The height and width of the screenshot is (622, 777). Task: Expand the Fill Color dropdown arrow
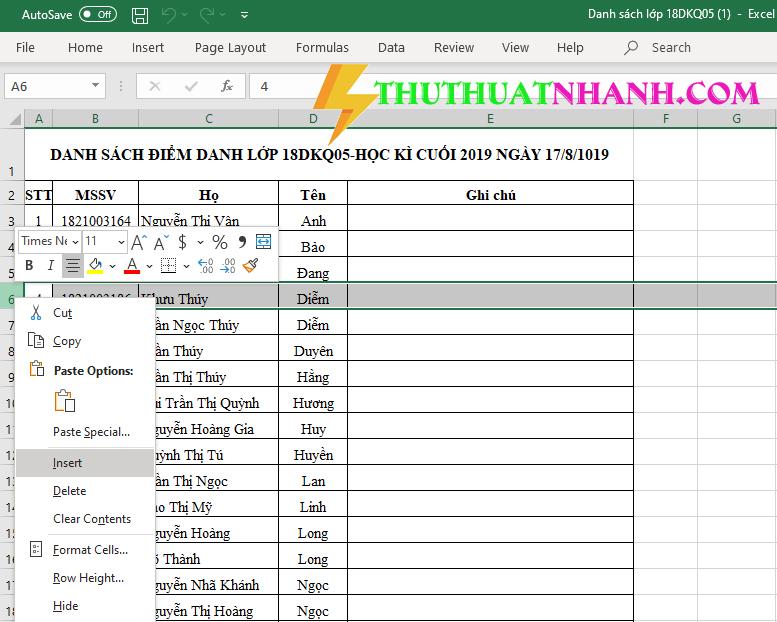point(112,267)
